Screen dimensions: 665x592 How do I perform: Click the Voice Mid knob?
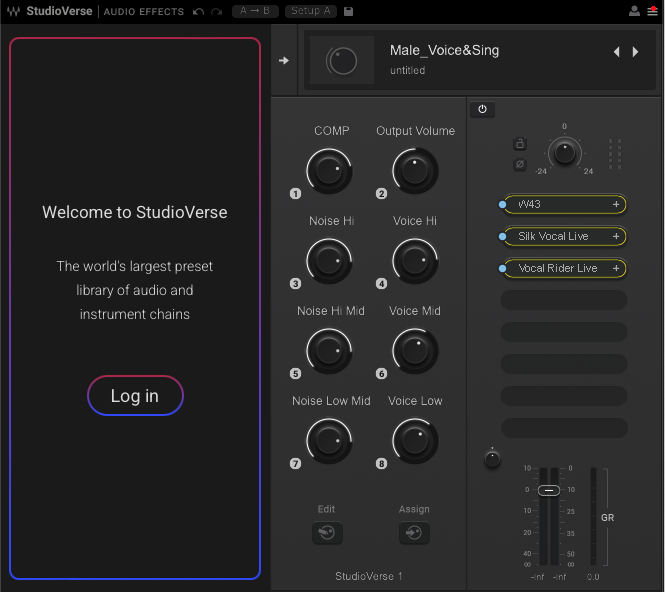coord(415,351)
